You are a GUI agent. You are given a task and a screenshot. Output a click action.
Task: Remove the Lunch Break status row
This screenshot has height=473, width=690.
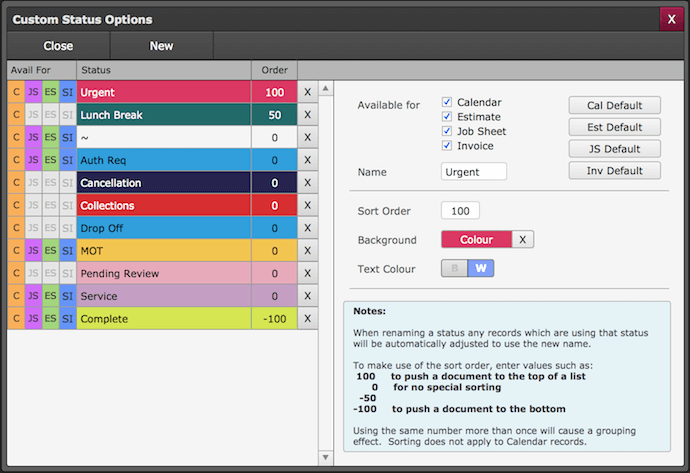click(308, 115)
